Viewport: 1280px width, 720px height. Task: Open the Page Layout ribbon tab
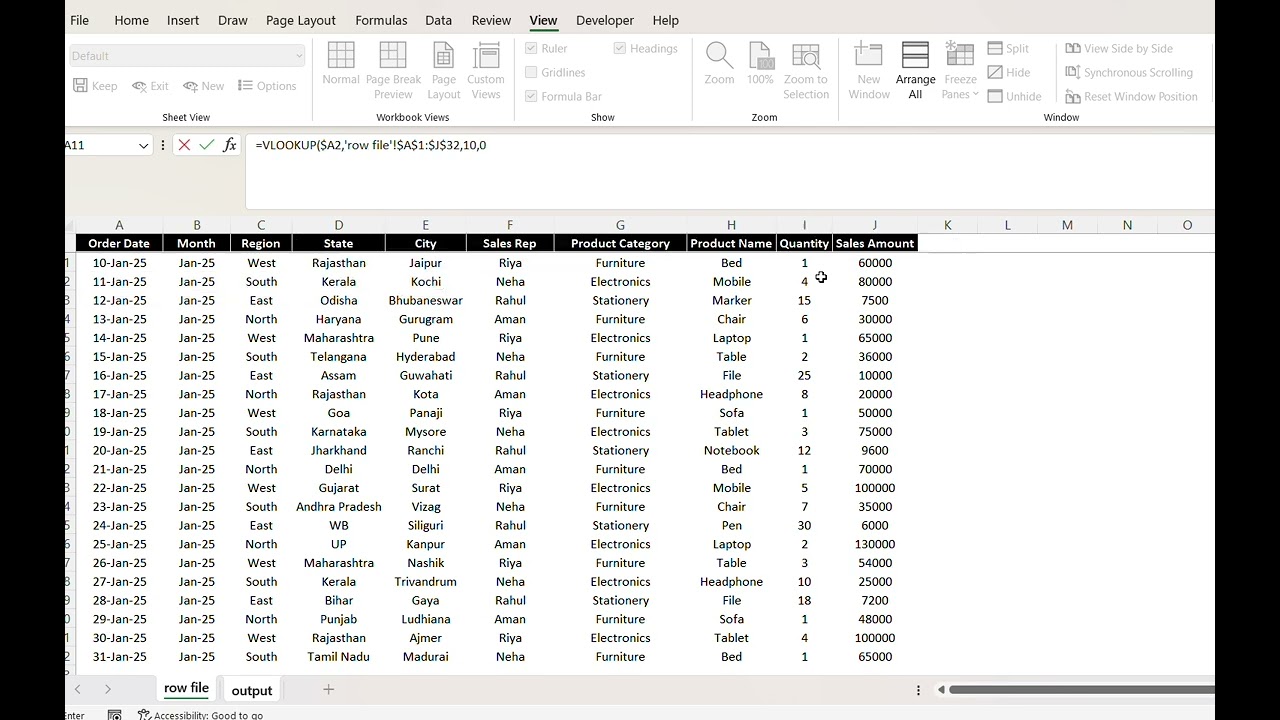click(x=301, y=20)
